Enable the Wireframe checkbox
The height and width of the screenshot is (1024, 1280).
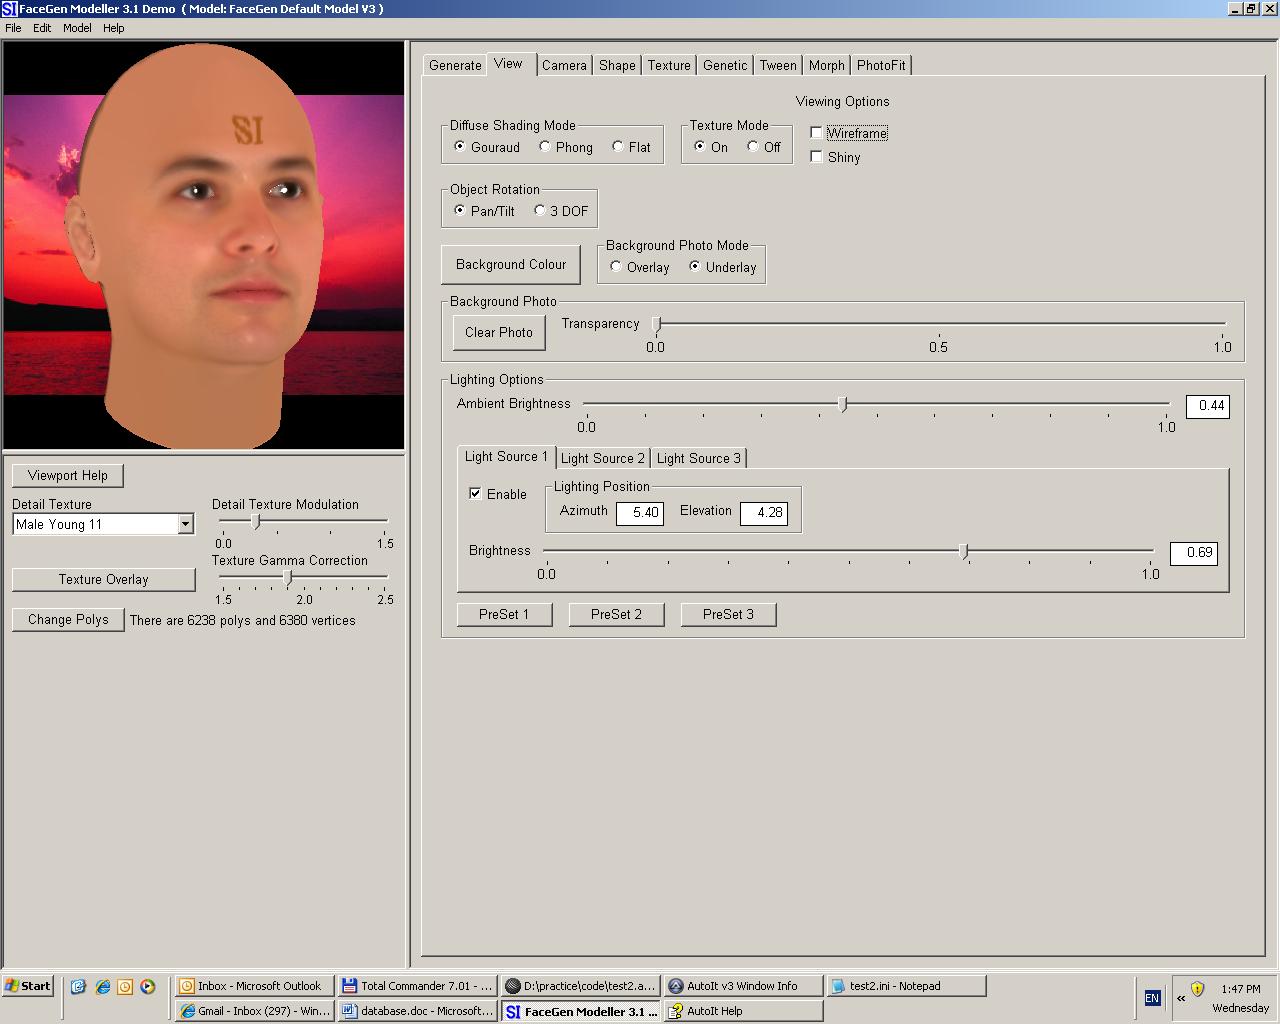817,133
